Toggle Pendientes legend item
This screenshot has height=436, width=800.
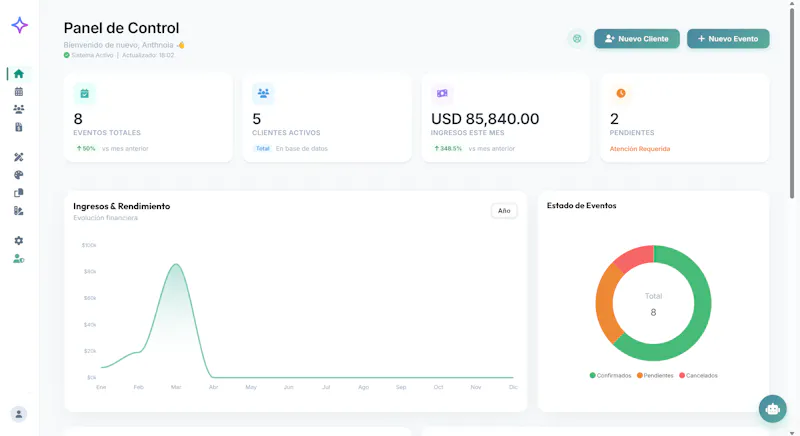pos(655,375)
